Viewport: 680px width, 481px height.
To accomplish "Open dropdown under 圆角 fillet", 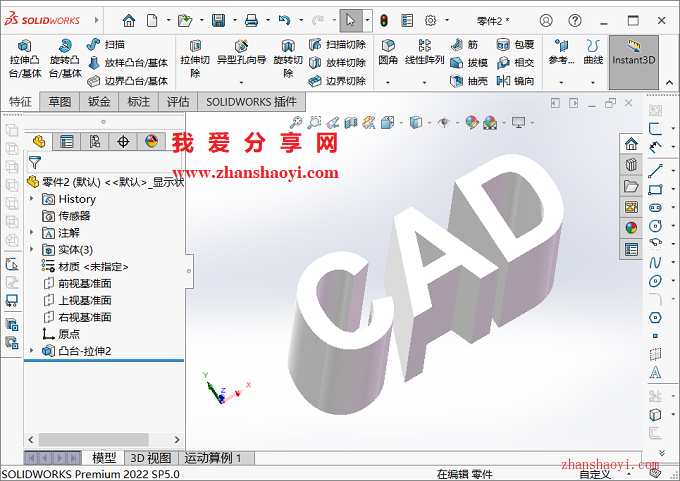I will pos(388,82).
